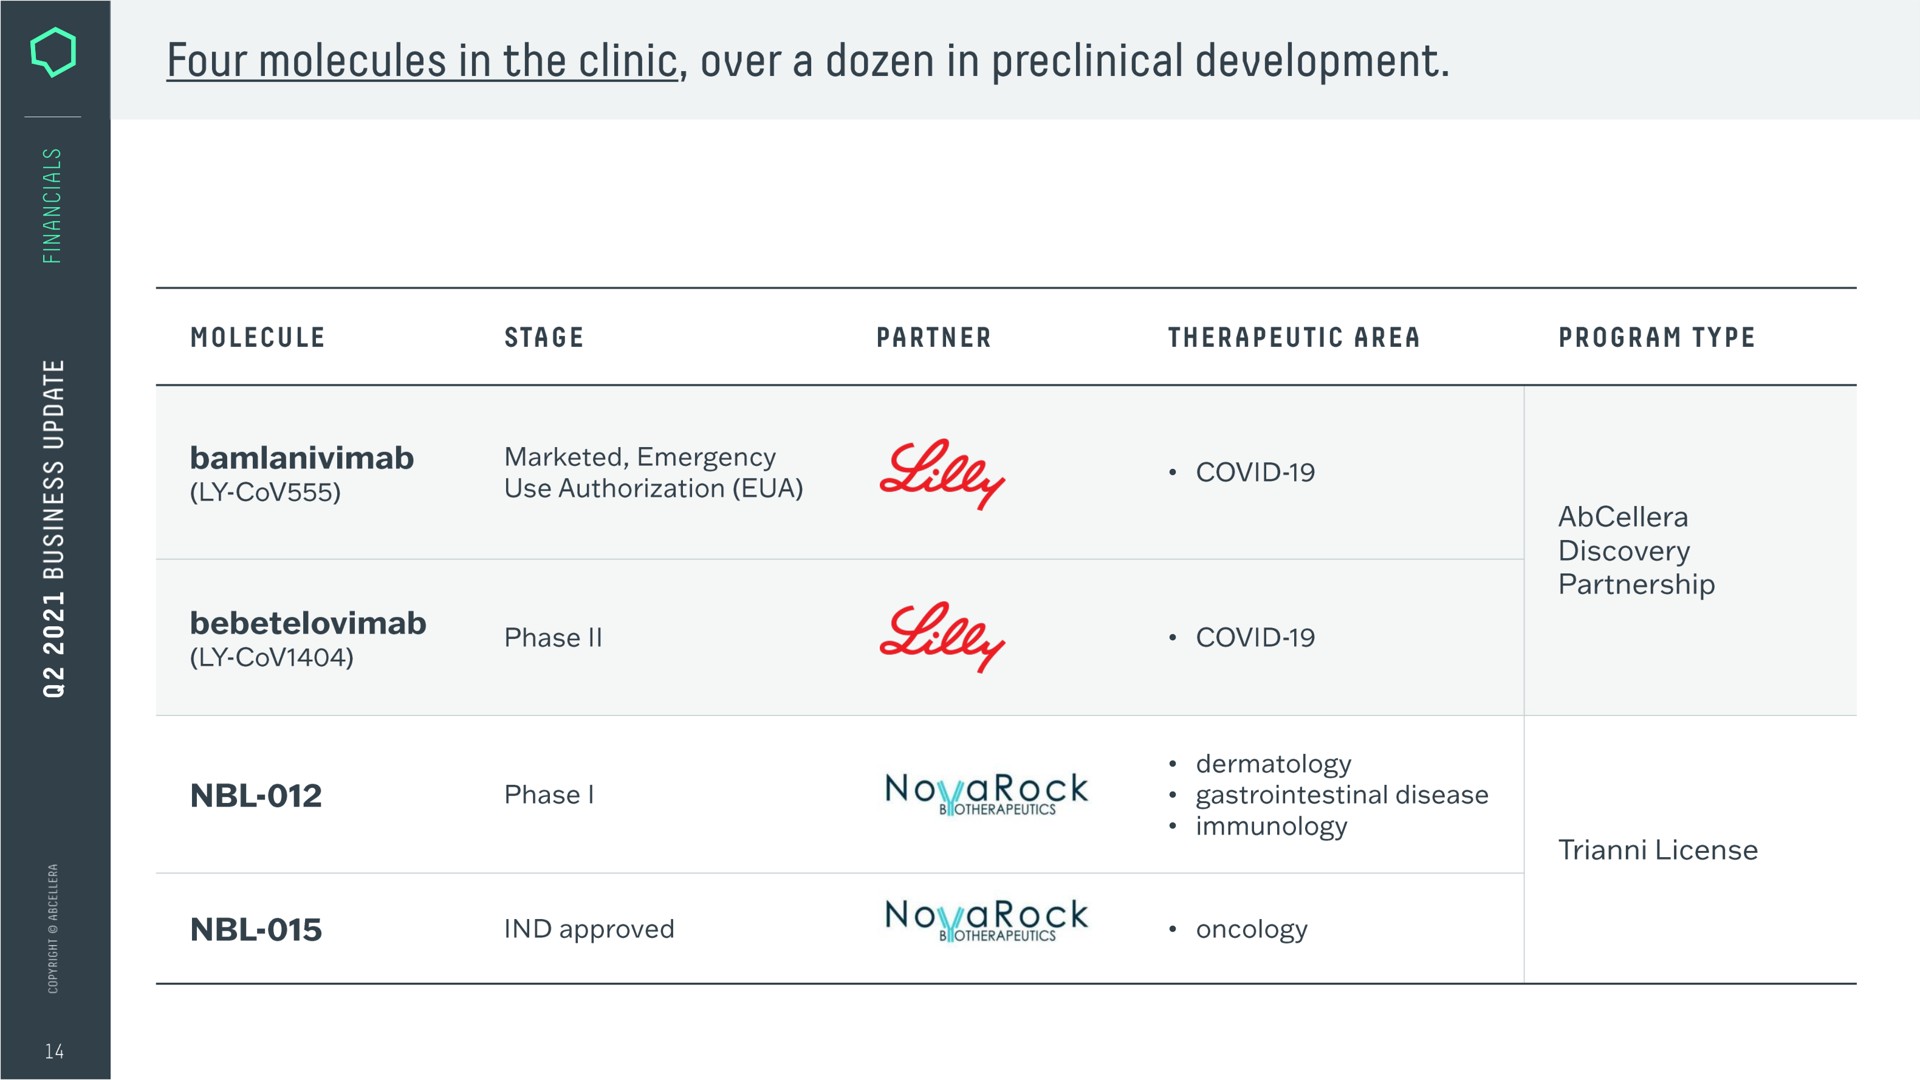The image size is (1920, 1080).
Task: Click slide page number 14
Action: [54, 1051]
